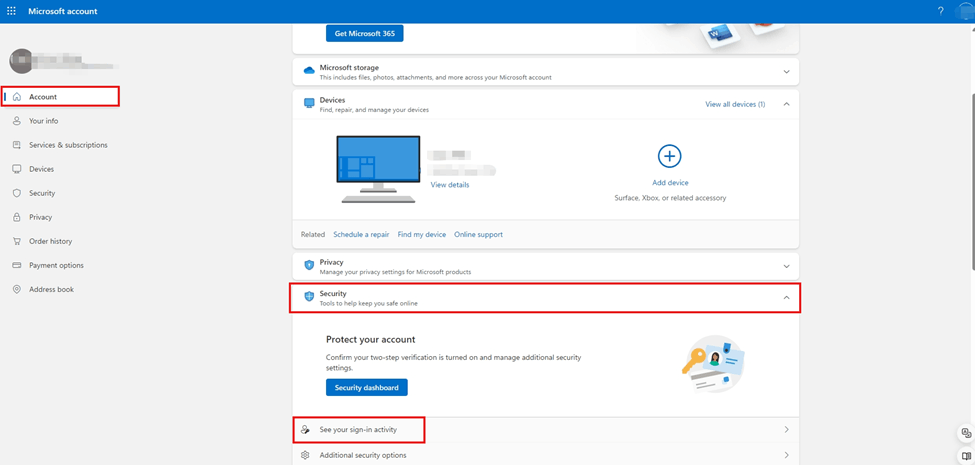Click the Services & subscriptions icon
Screen dimensions: 975x465
[17, 145]
